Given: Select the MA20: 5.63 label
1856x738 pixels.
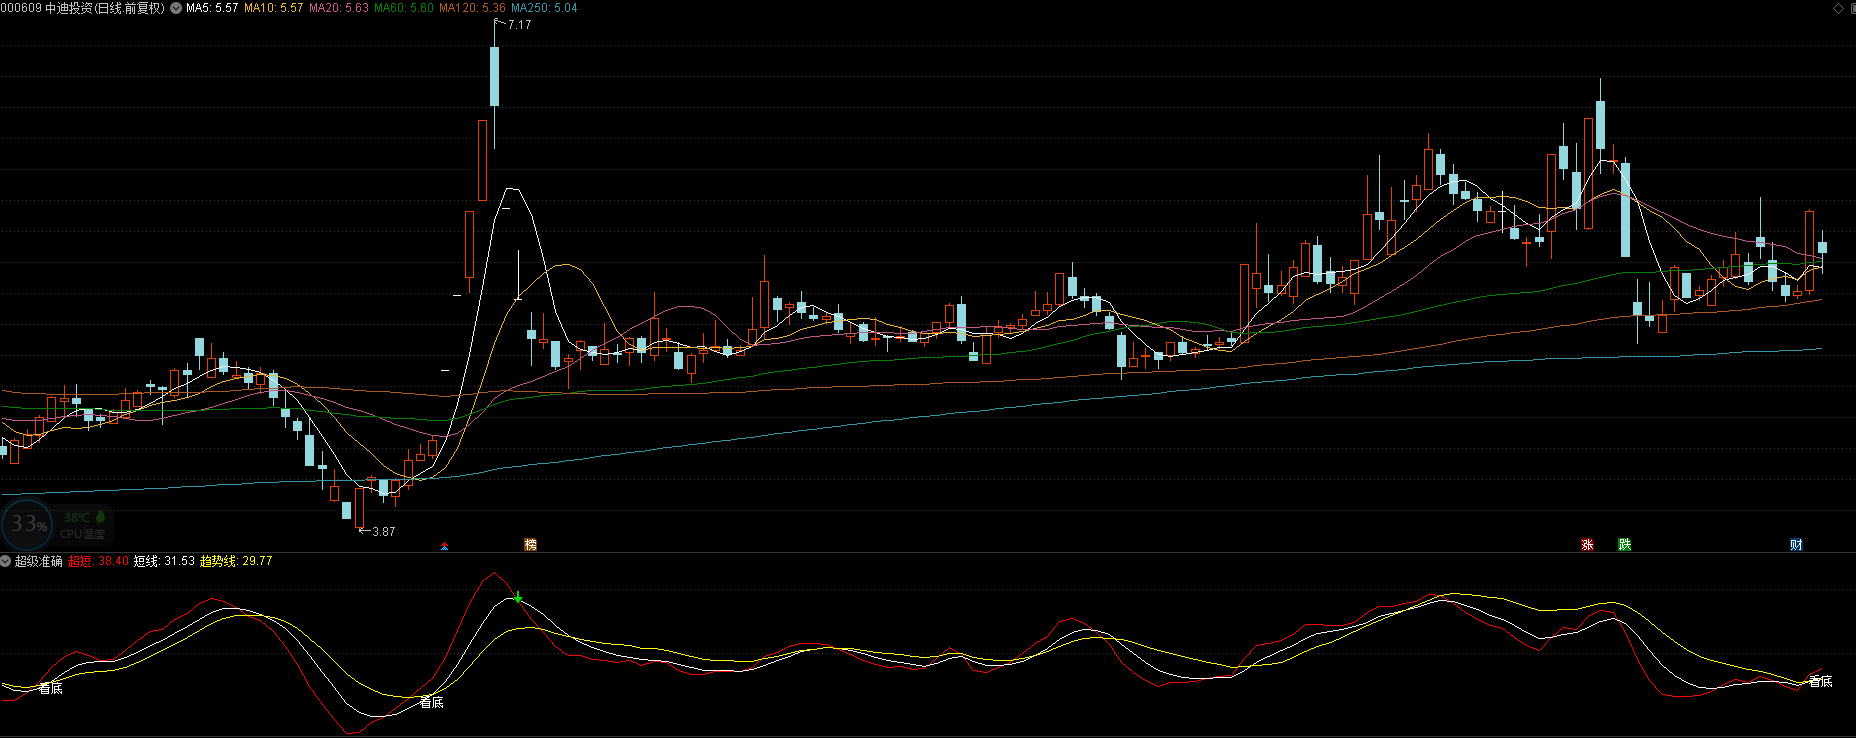Looking at the screenshot, I should [x=338, y=8].
